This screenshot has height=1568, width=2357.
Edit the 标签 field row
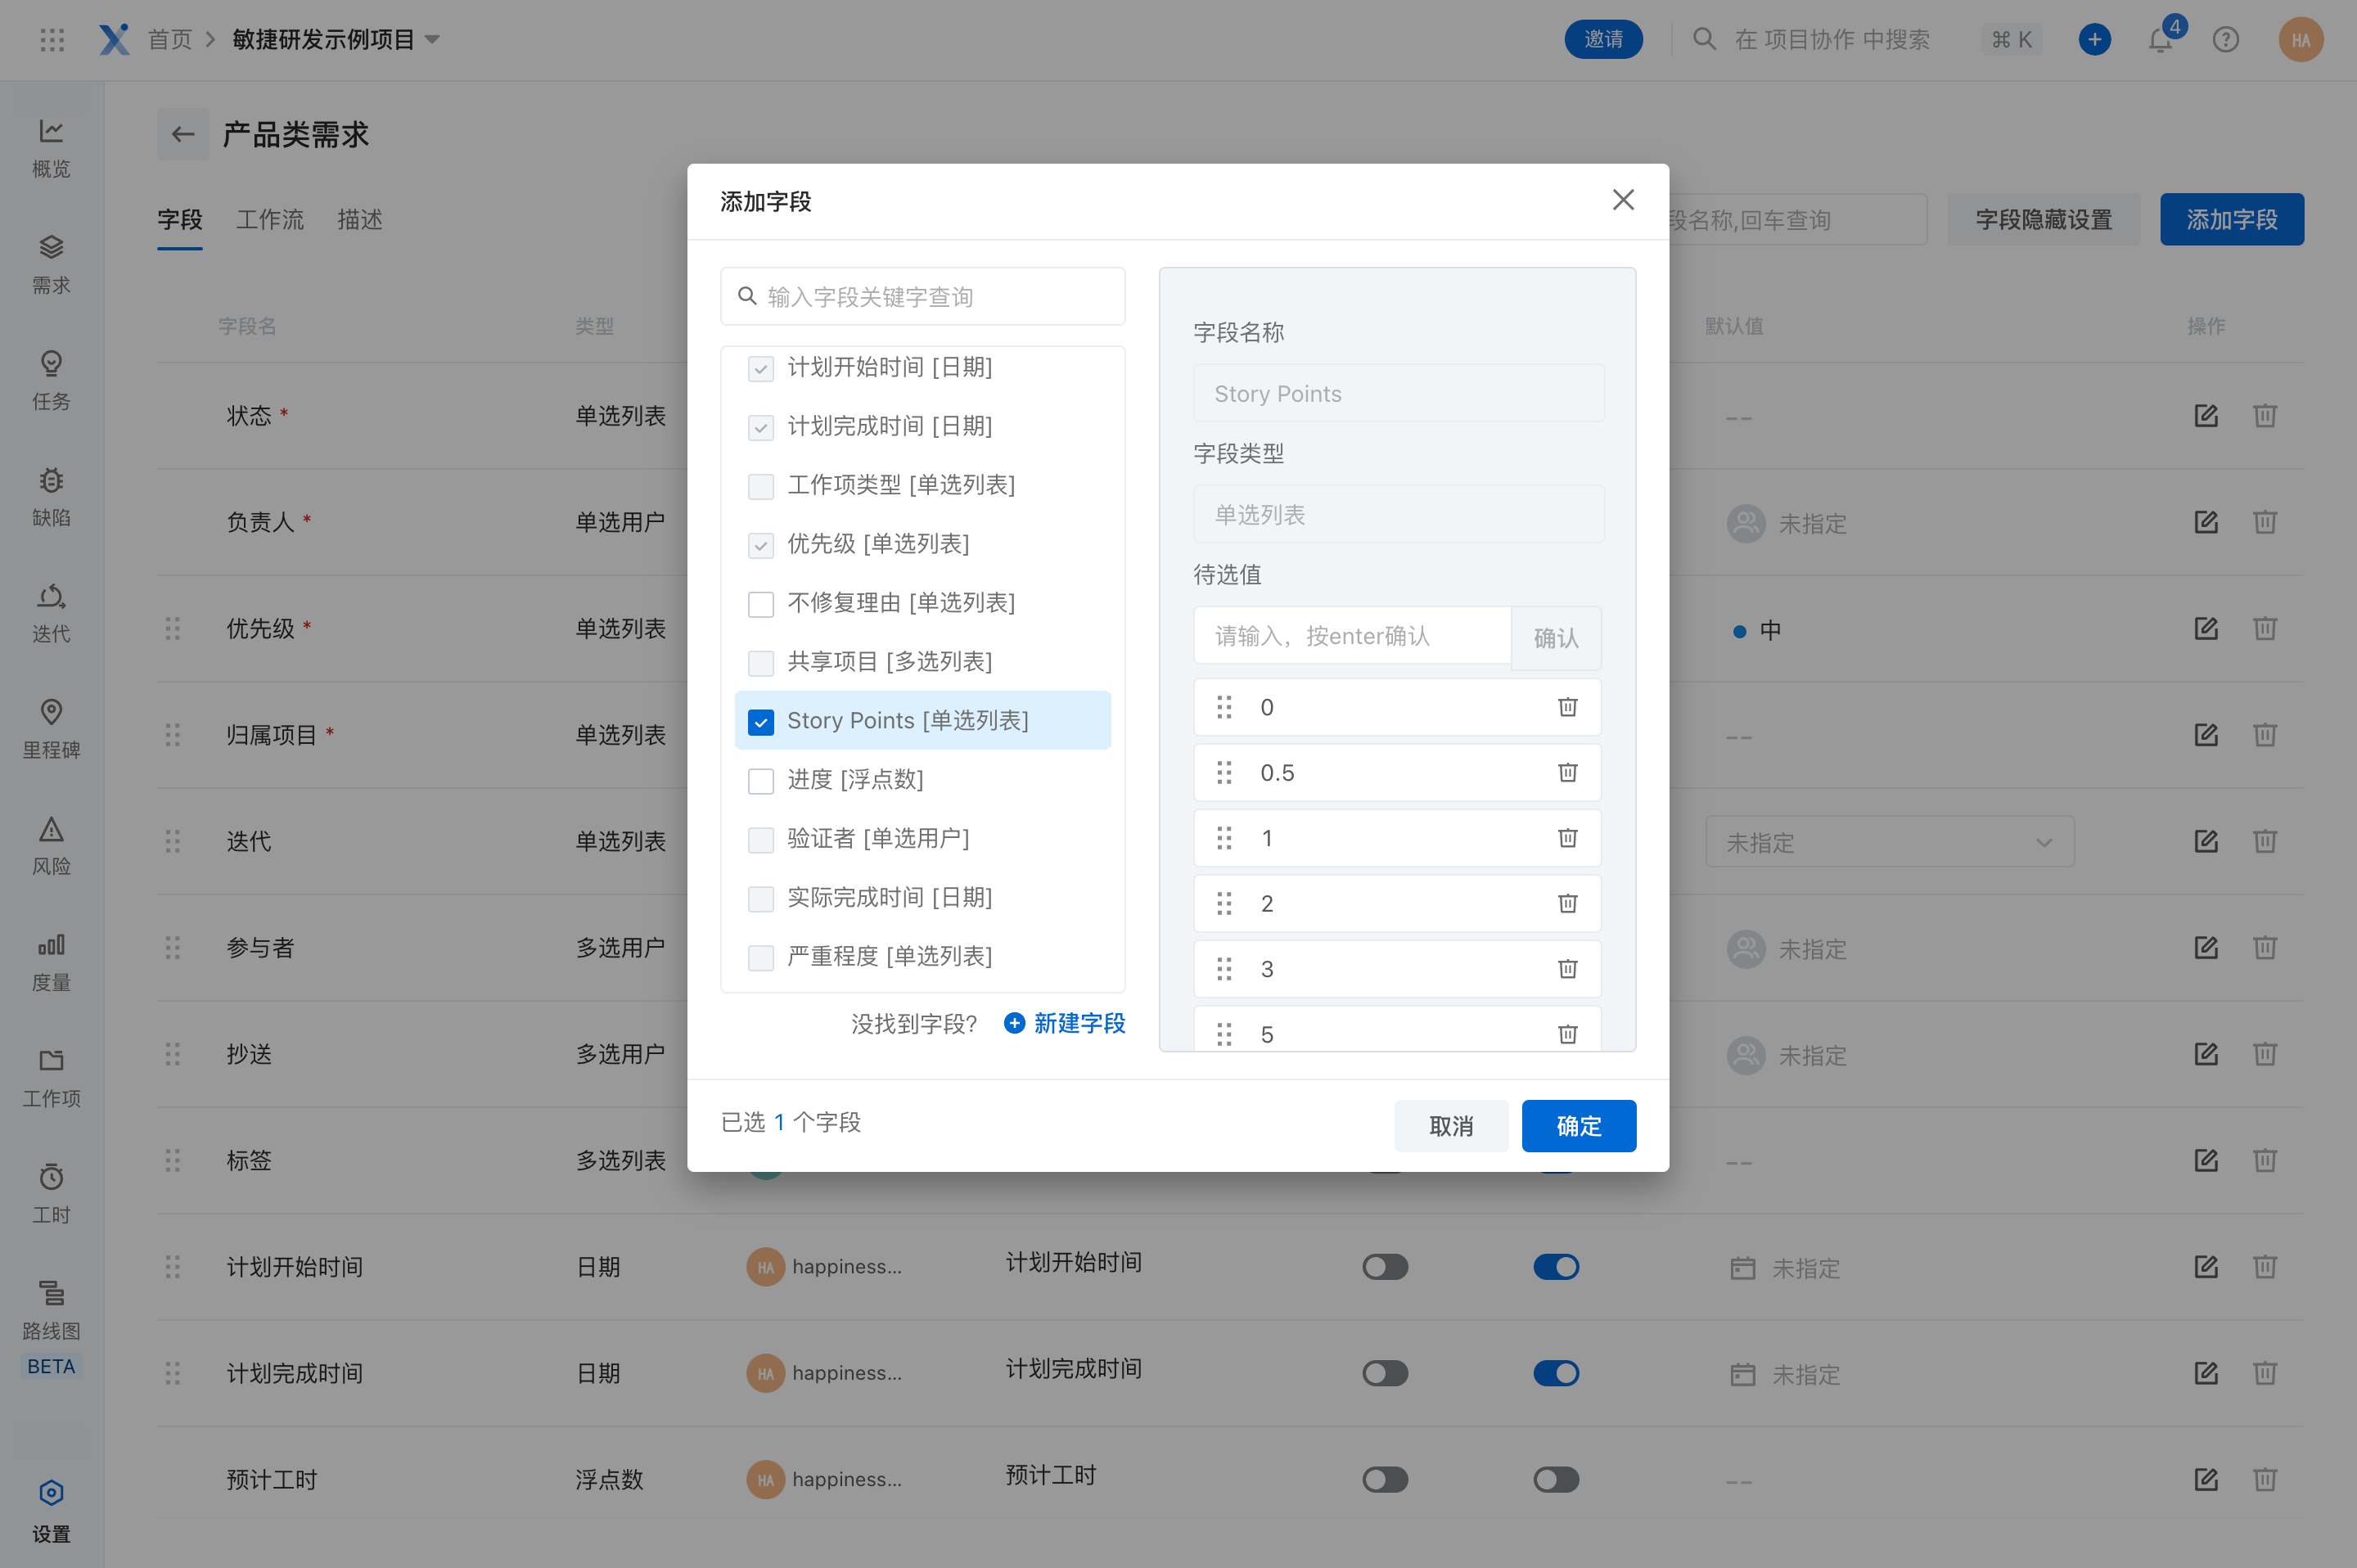click(2205, 1160)
